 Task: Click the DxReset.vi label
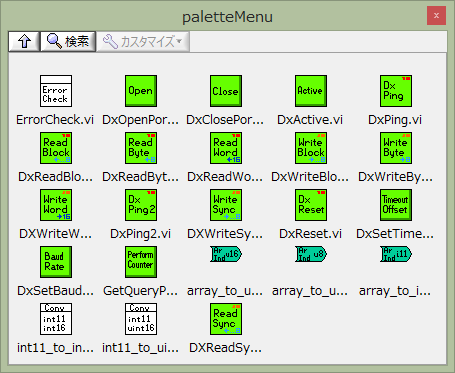(310, 234)
